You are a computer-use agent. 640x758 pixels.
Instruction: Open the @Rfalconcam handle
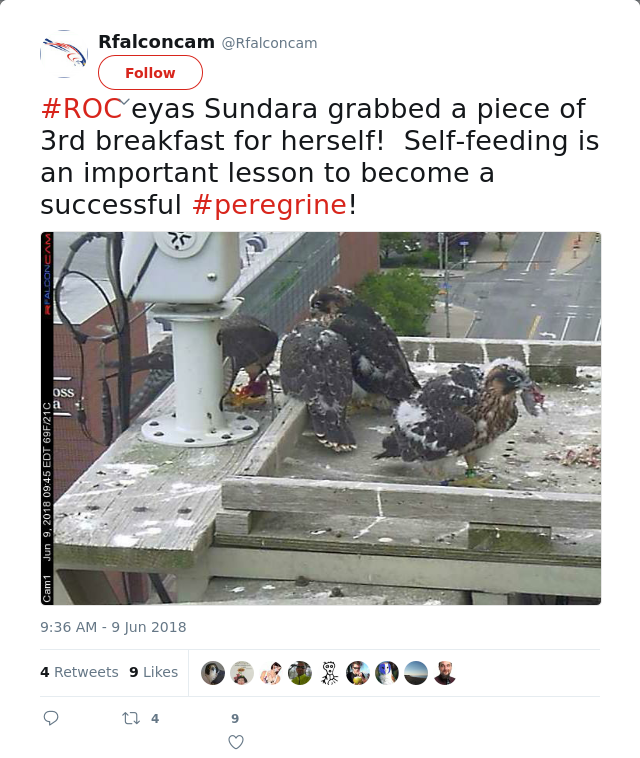(269, 43)
